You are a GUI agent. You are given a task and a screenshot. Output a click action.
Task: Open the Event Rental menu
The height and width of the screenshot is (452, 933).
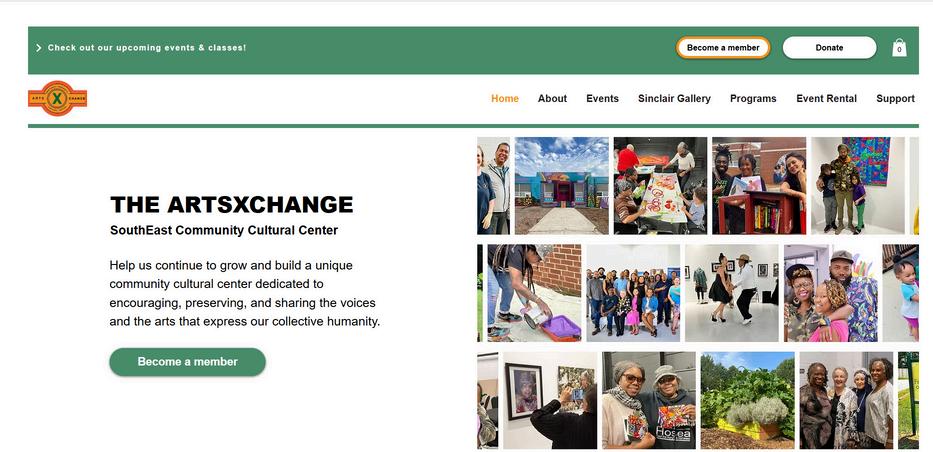(826, 99)
